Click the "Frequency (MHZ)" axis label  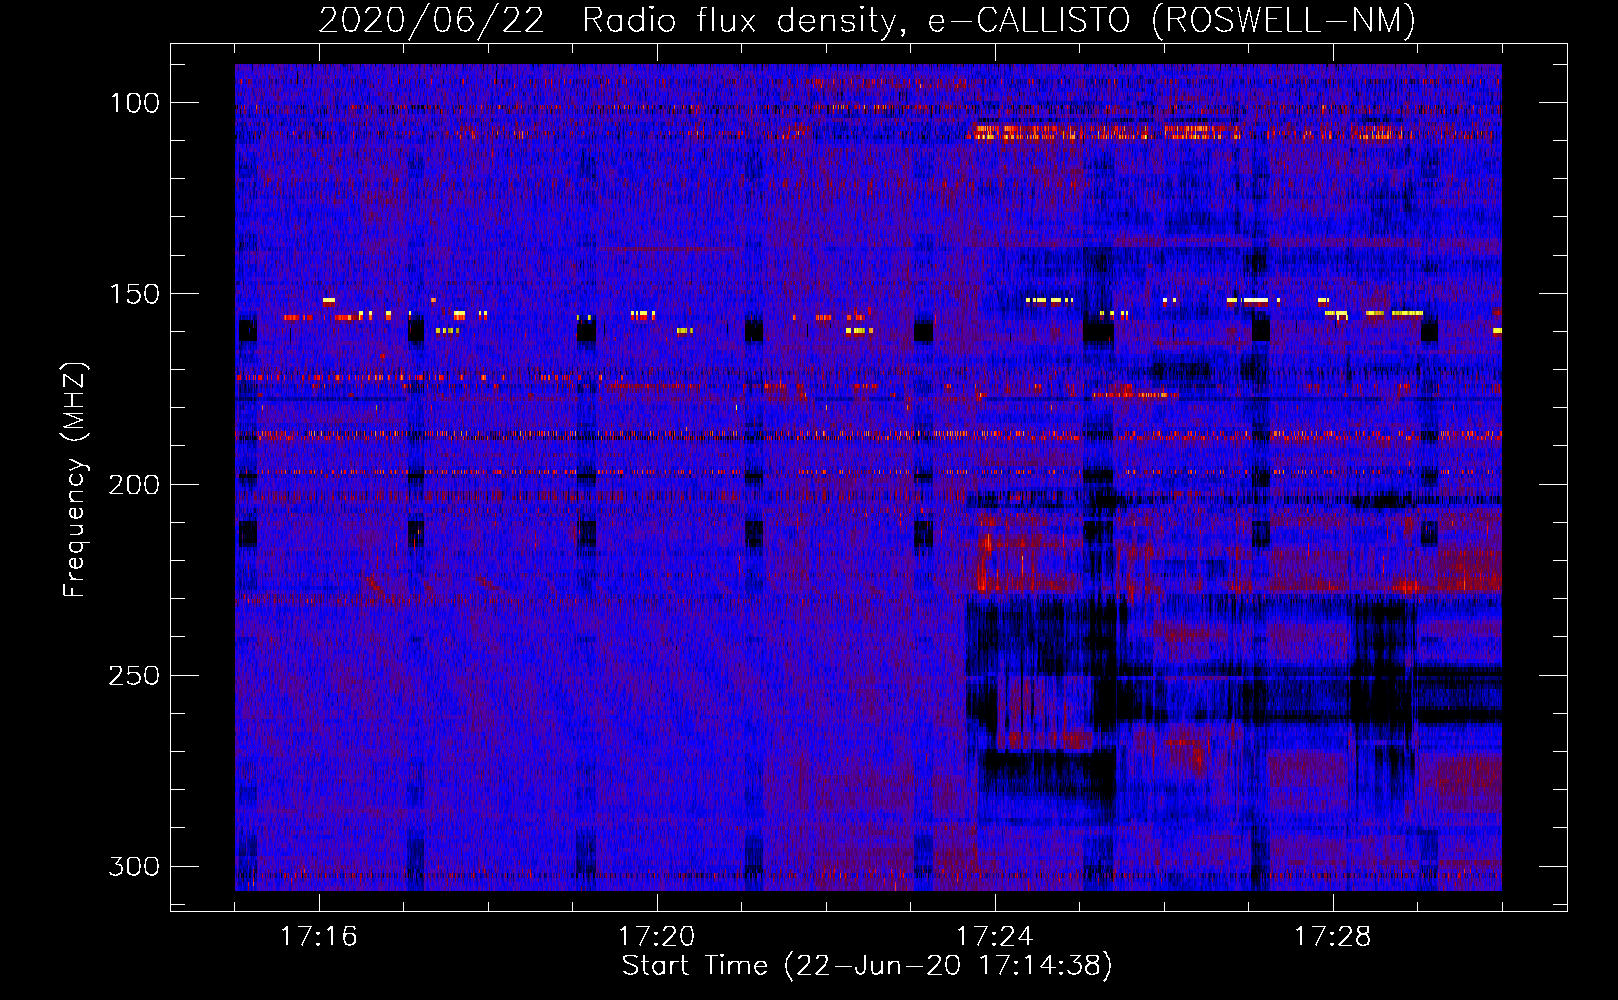pyautogui.click(x=75, y=479)
